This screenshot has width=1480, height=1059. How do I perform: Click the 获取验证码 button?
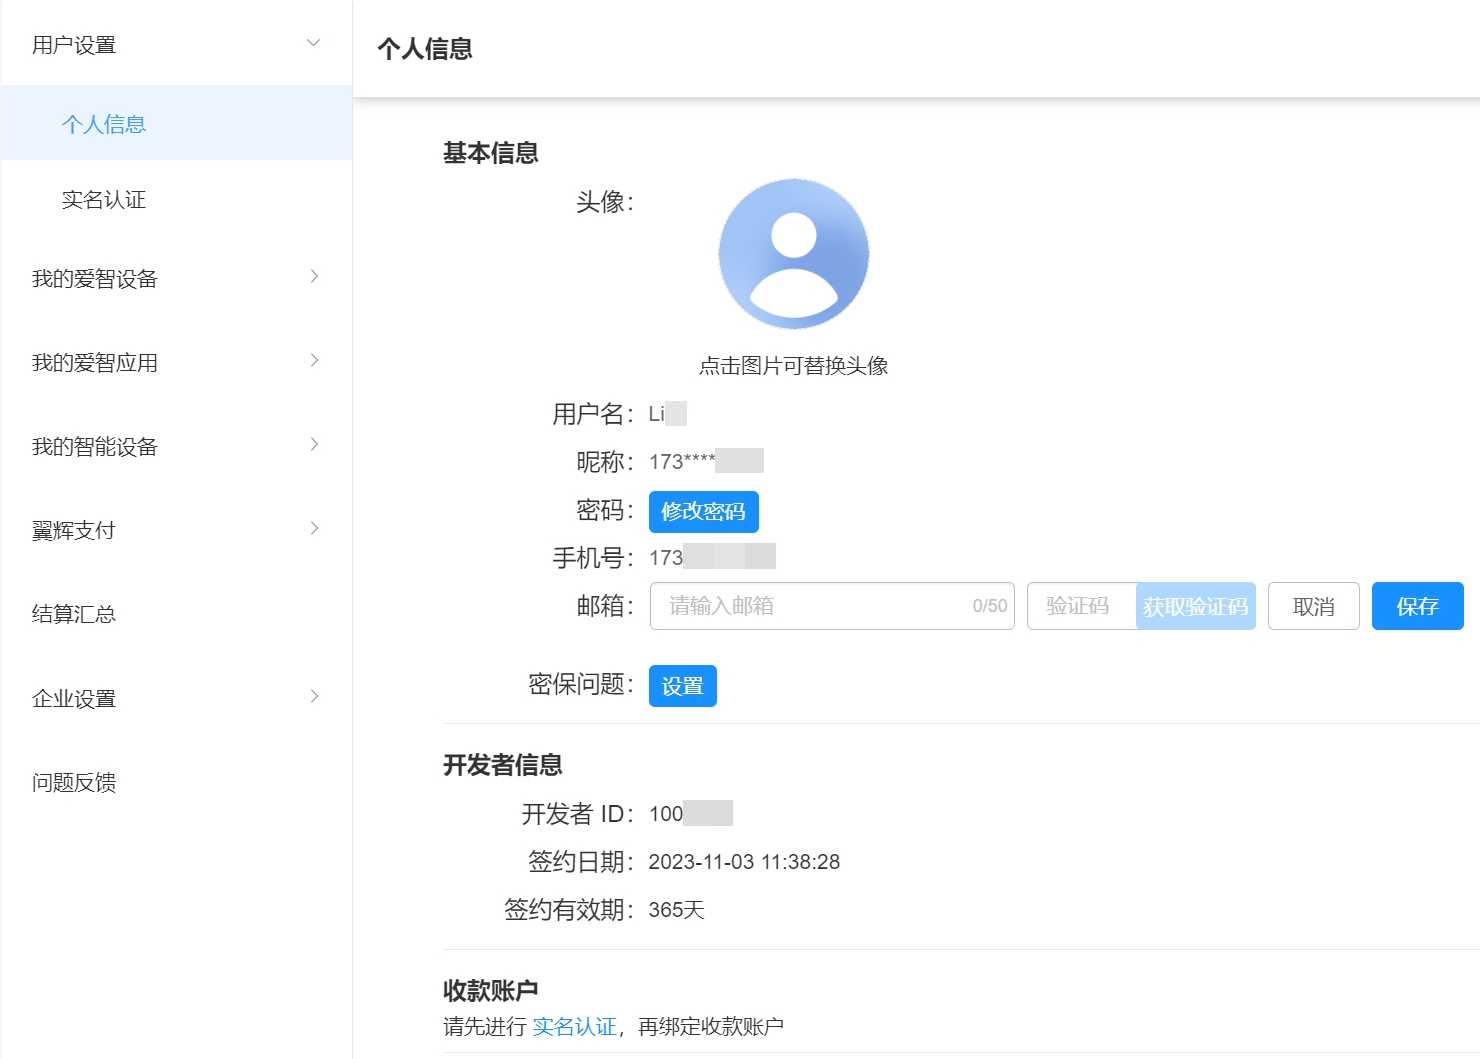tap(1196, 605)
